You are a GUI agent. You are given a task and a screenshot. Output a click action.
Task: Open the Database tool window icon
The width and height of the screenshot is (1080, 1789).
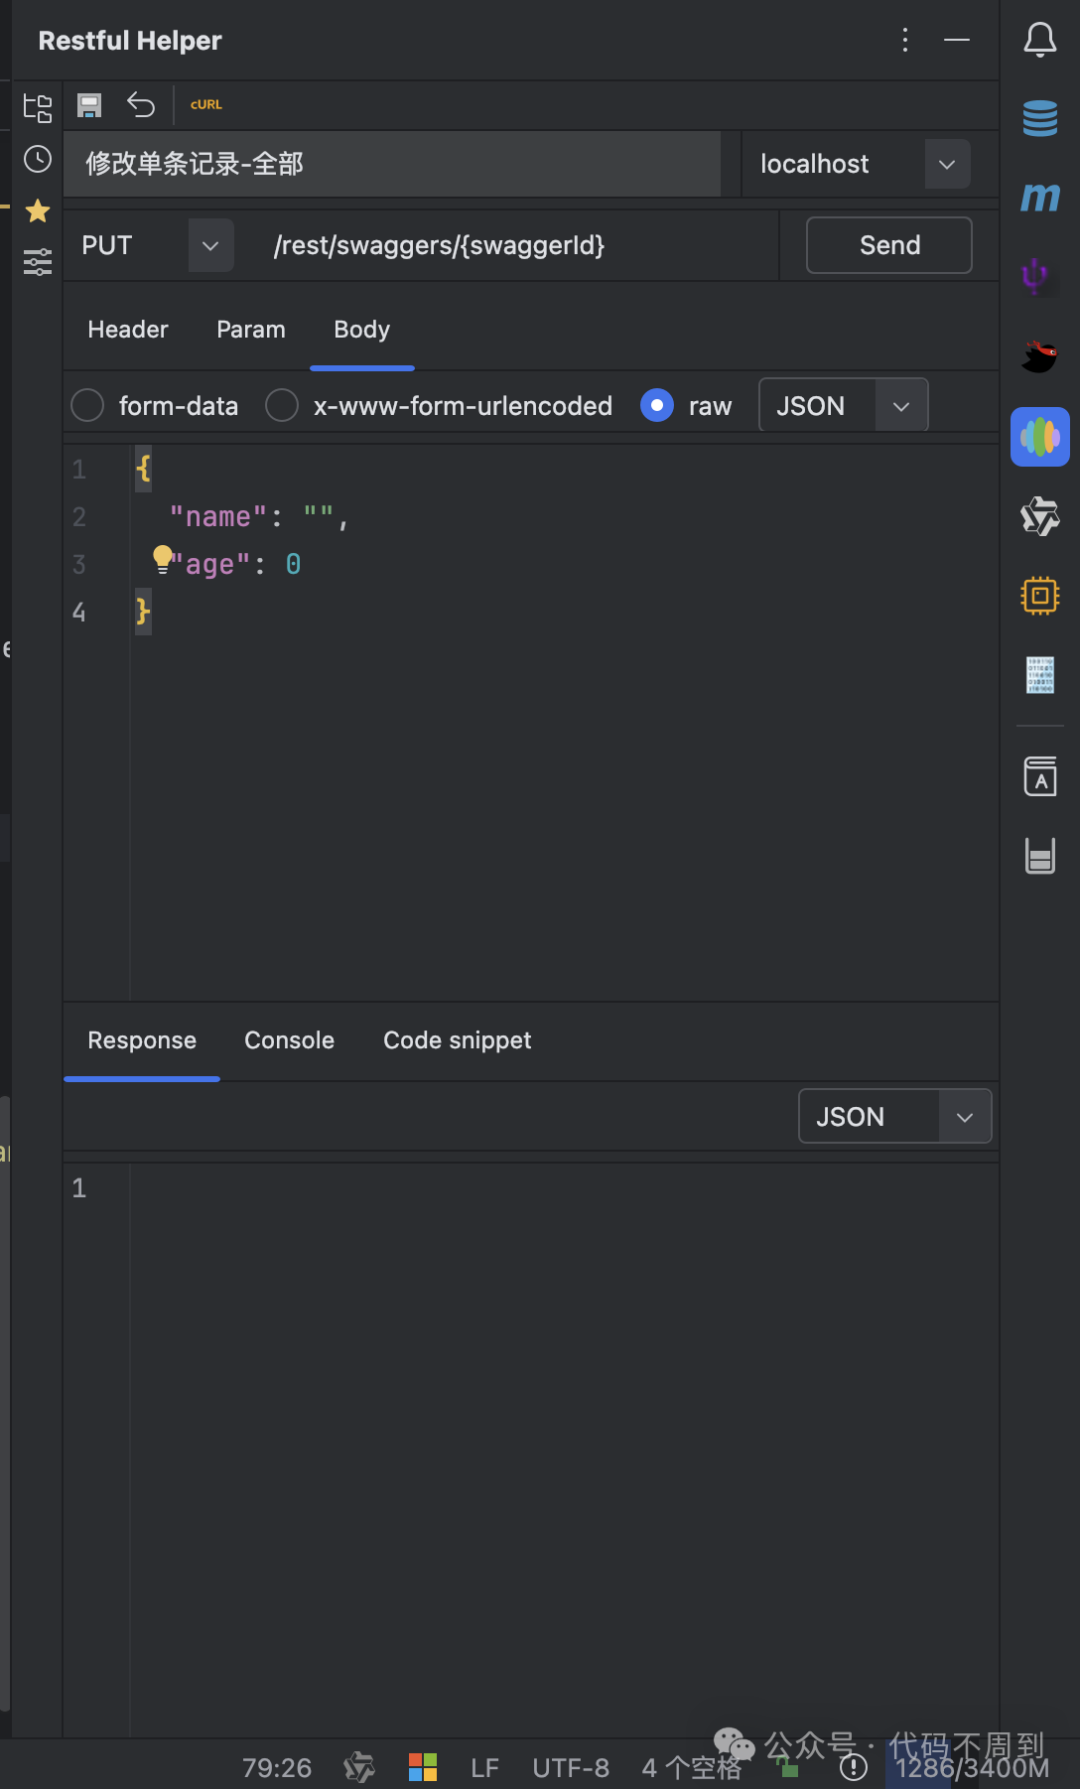coord(1040,118)
